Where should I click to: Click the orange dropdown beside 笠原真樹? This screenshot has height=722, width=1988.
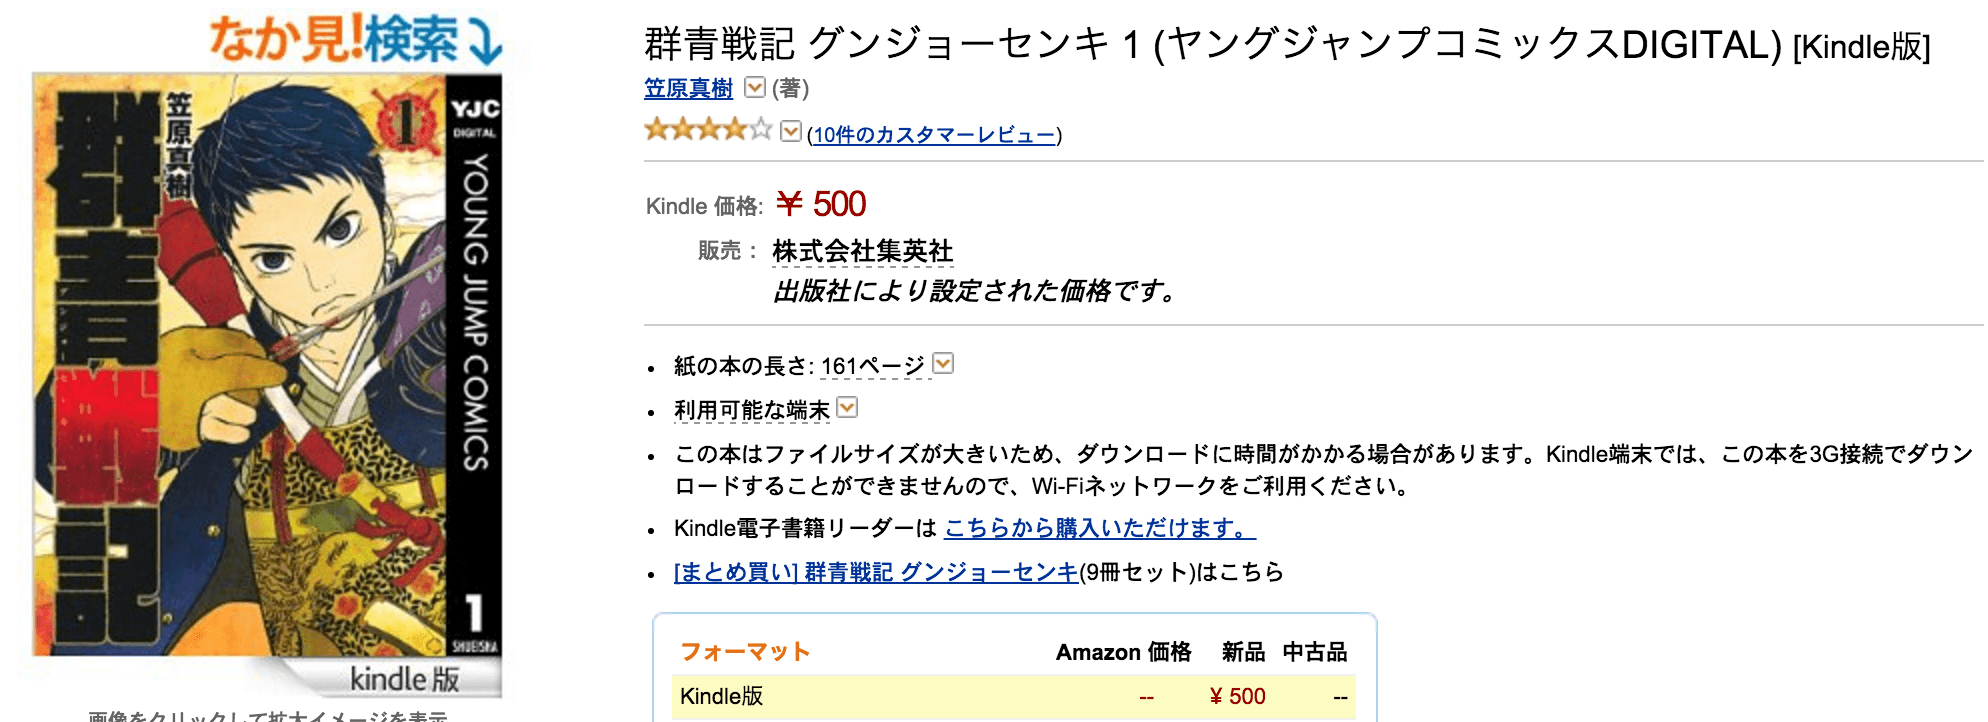754,89
